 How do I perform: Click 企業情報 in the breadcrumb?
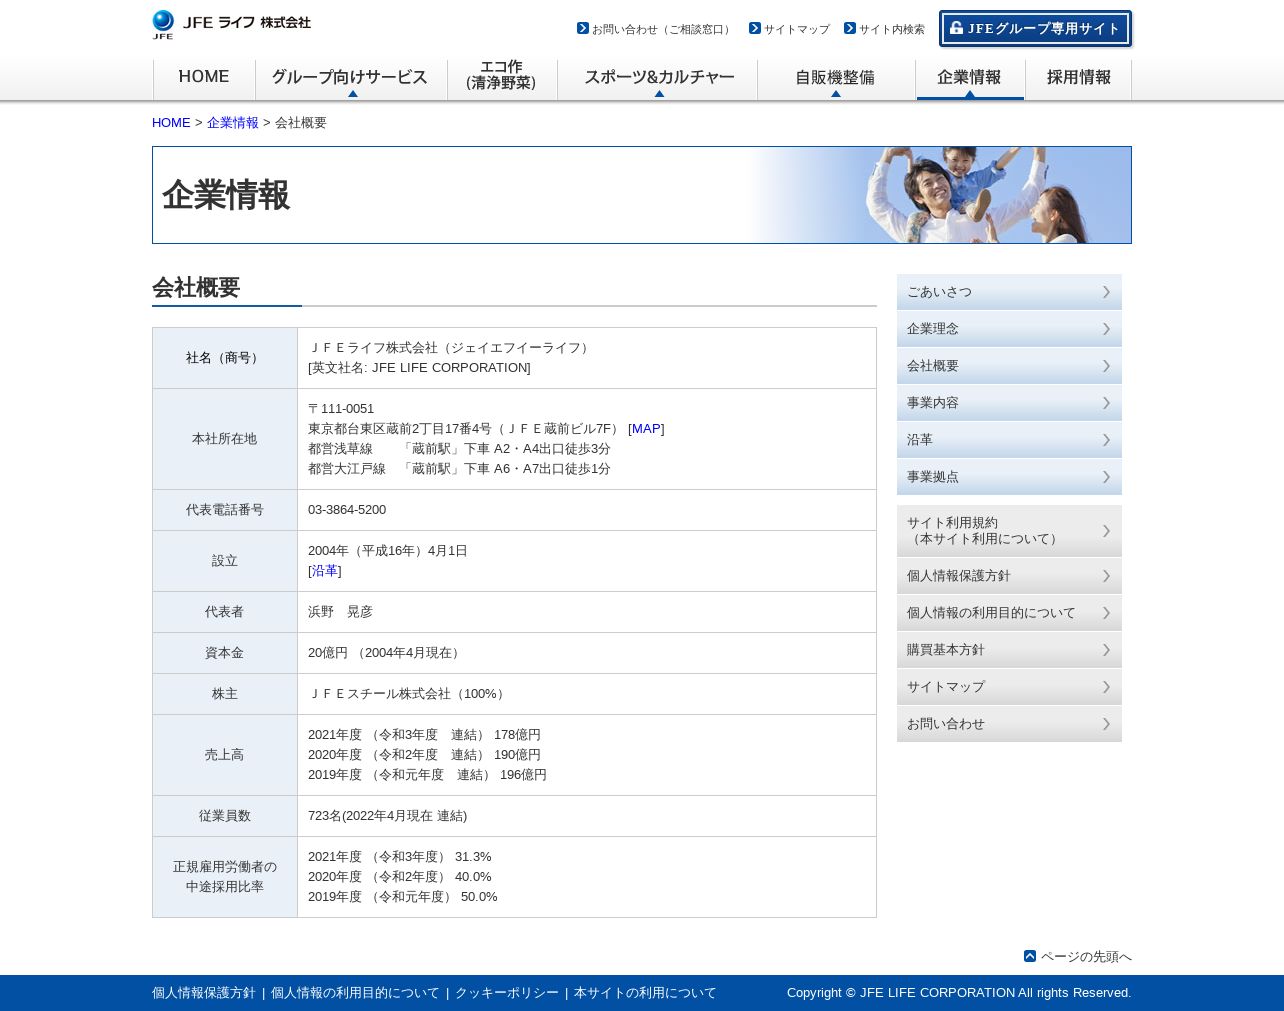pos(233,123)
